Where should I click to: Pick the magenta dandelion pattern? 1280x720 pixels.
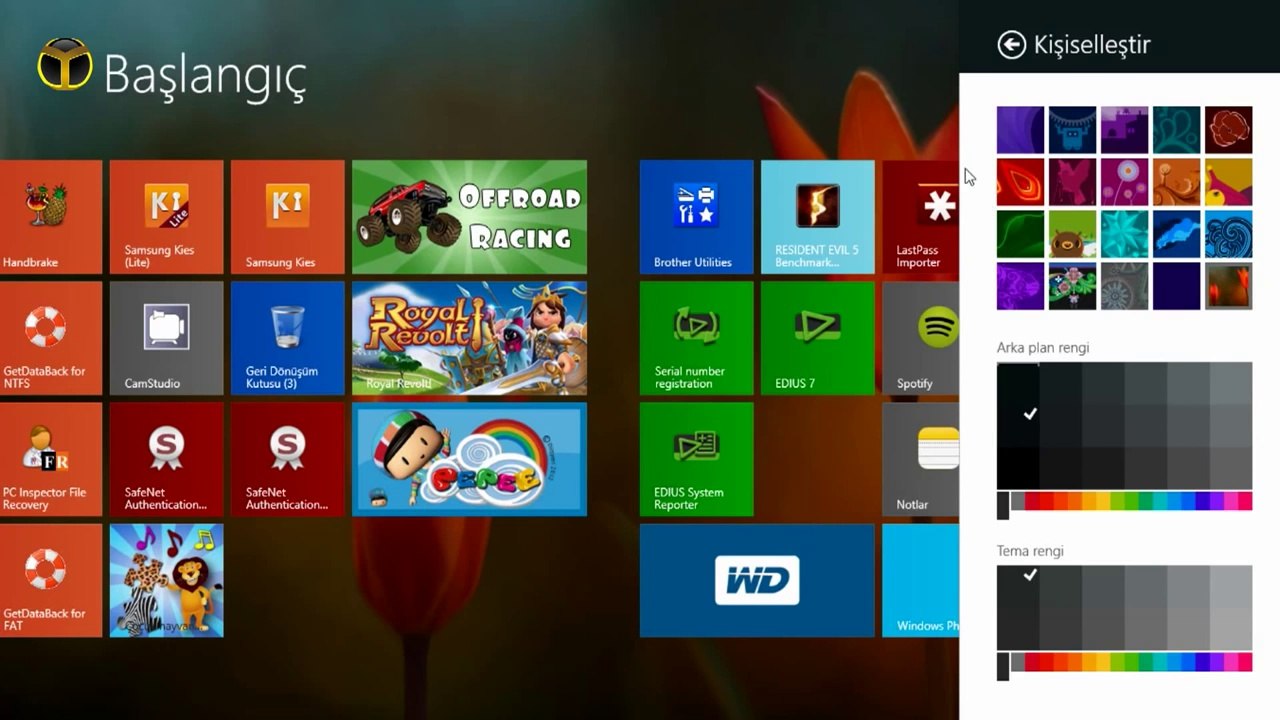(1124, 182)
